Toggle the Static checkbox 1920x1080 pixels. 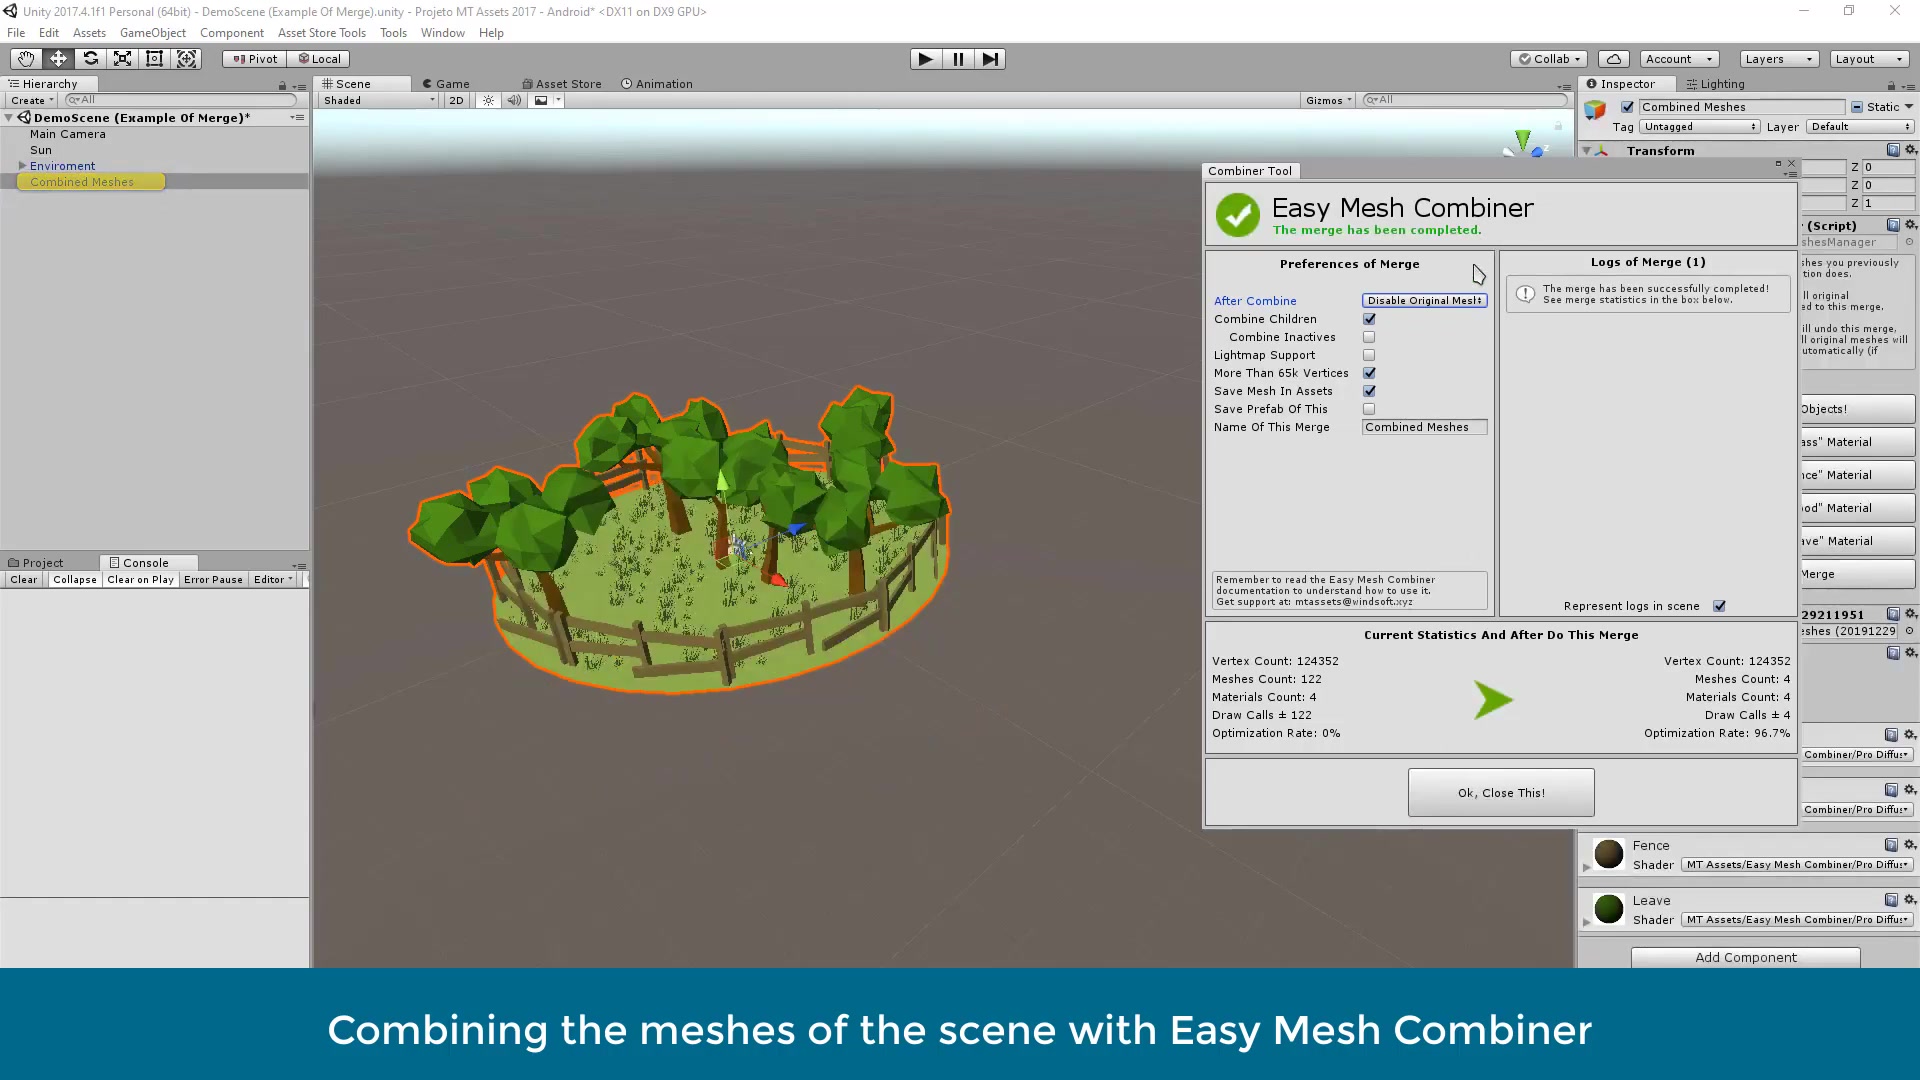pos(1857,107)
